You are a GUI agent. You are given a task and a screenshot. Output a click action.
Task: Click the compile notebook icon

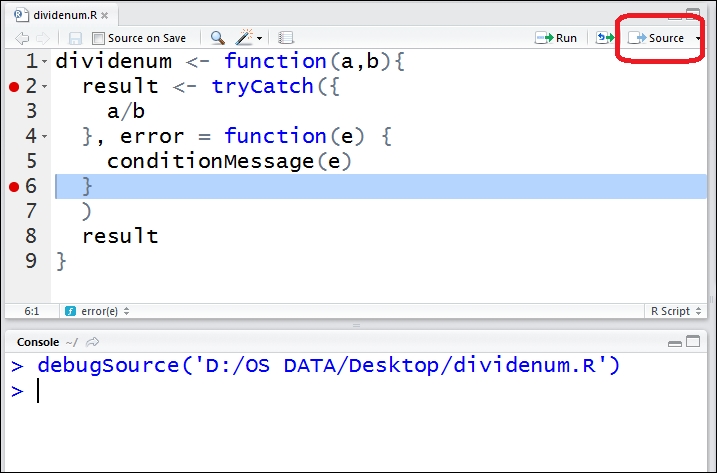[286, 38]
